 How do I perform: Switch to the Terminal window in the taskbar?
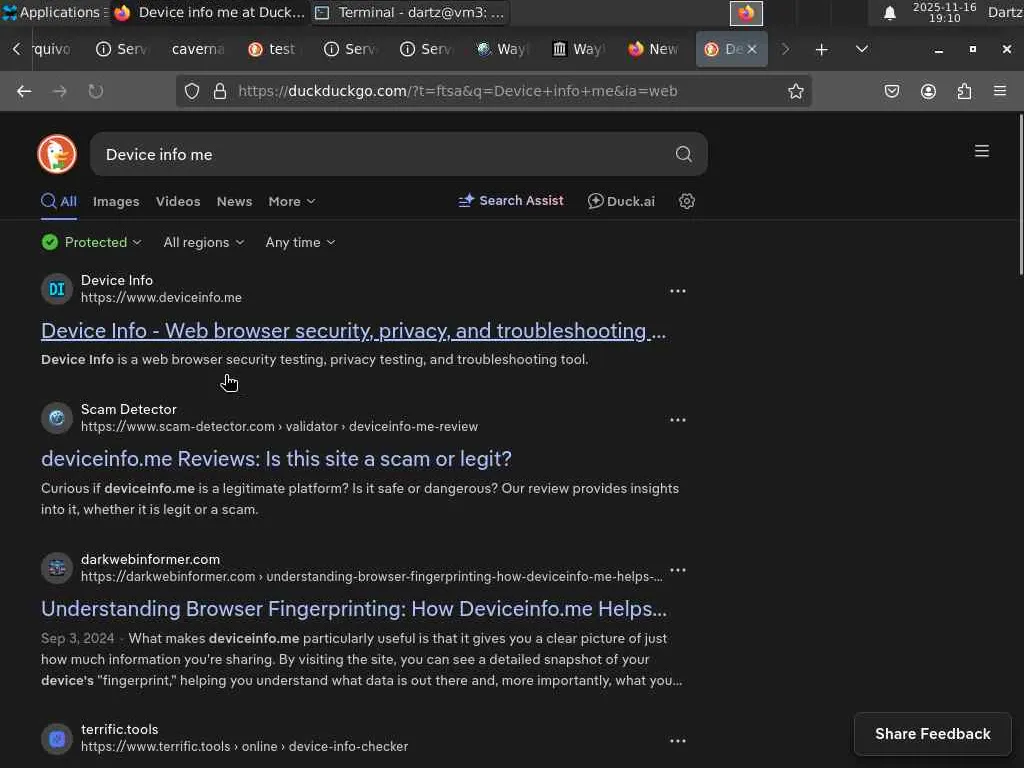pos(410,12)
